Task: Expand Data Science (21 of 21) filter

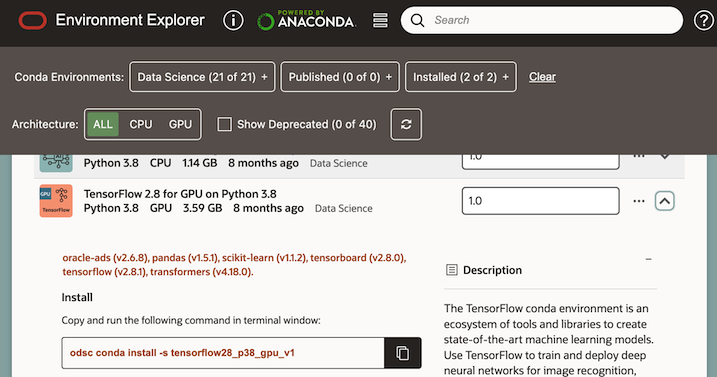Action: [202, 77]
